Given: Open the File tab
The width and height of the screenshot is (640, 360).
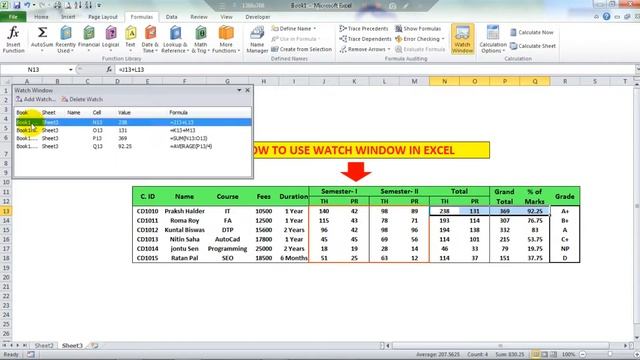Looking at the screenshot, I should pos(13,17).
